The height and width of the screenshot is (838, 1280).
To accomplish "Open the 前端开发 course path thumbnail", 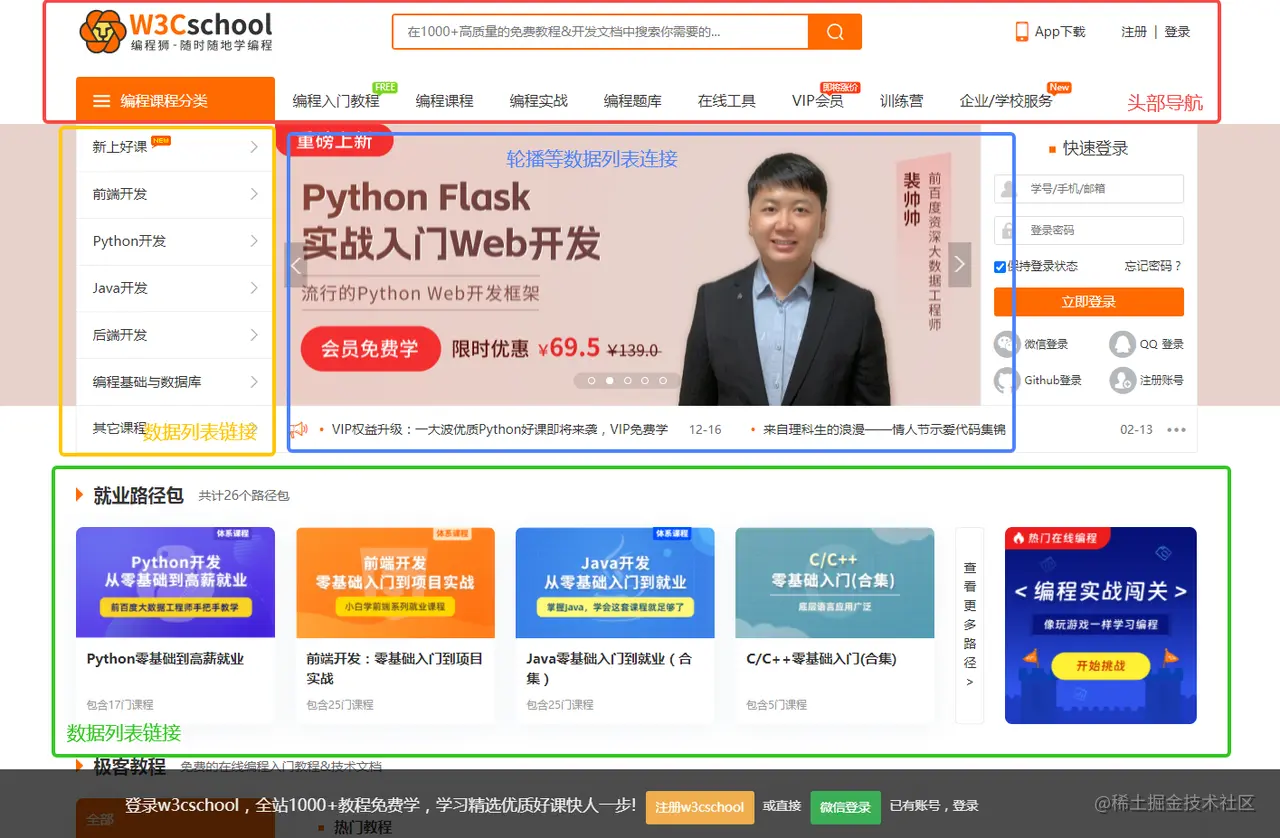I will coord(395,583).
